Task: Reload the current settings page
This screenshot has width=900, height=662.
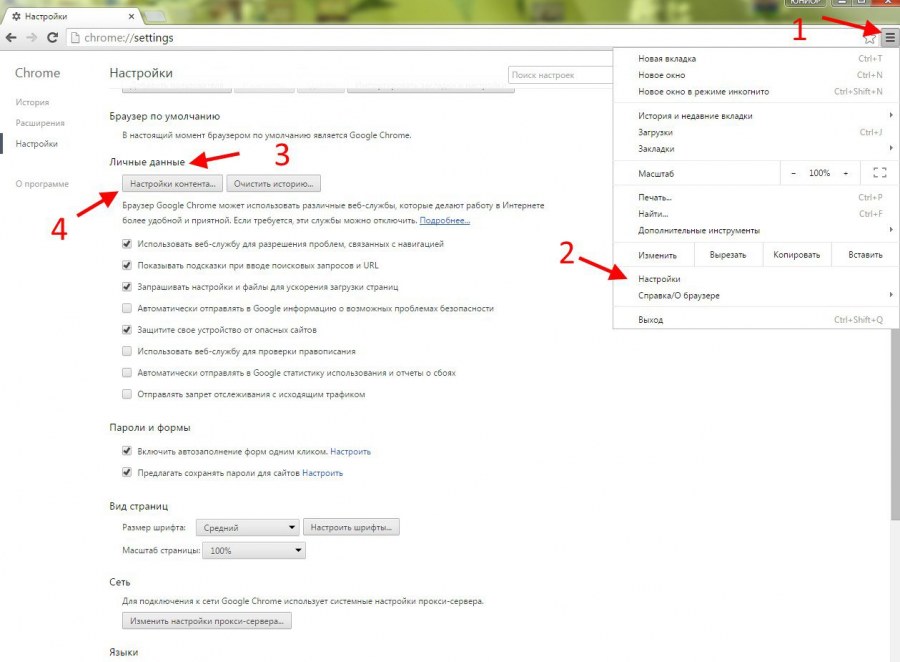Action: (52, 37)
